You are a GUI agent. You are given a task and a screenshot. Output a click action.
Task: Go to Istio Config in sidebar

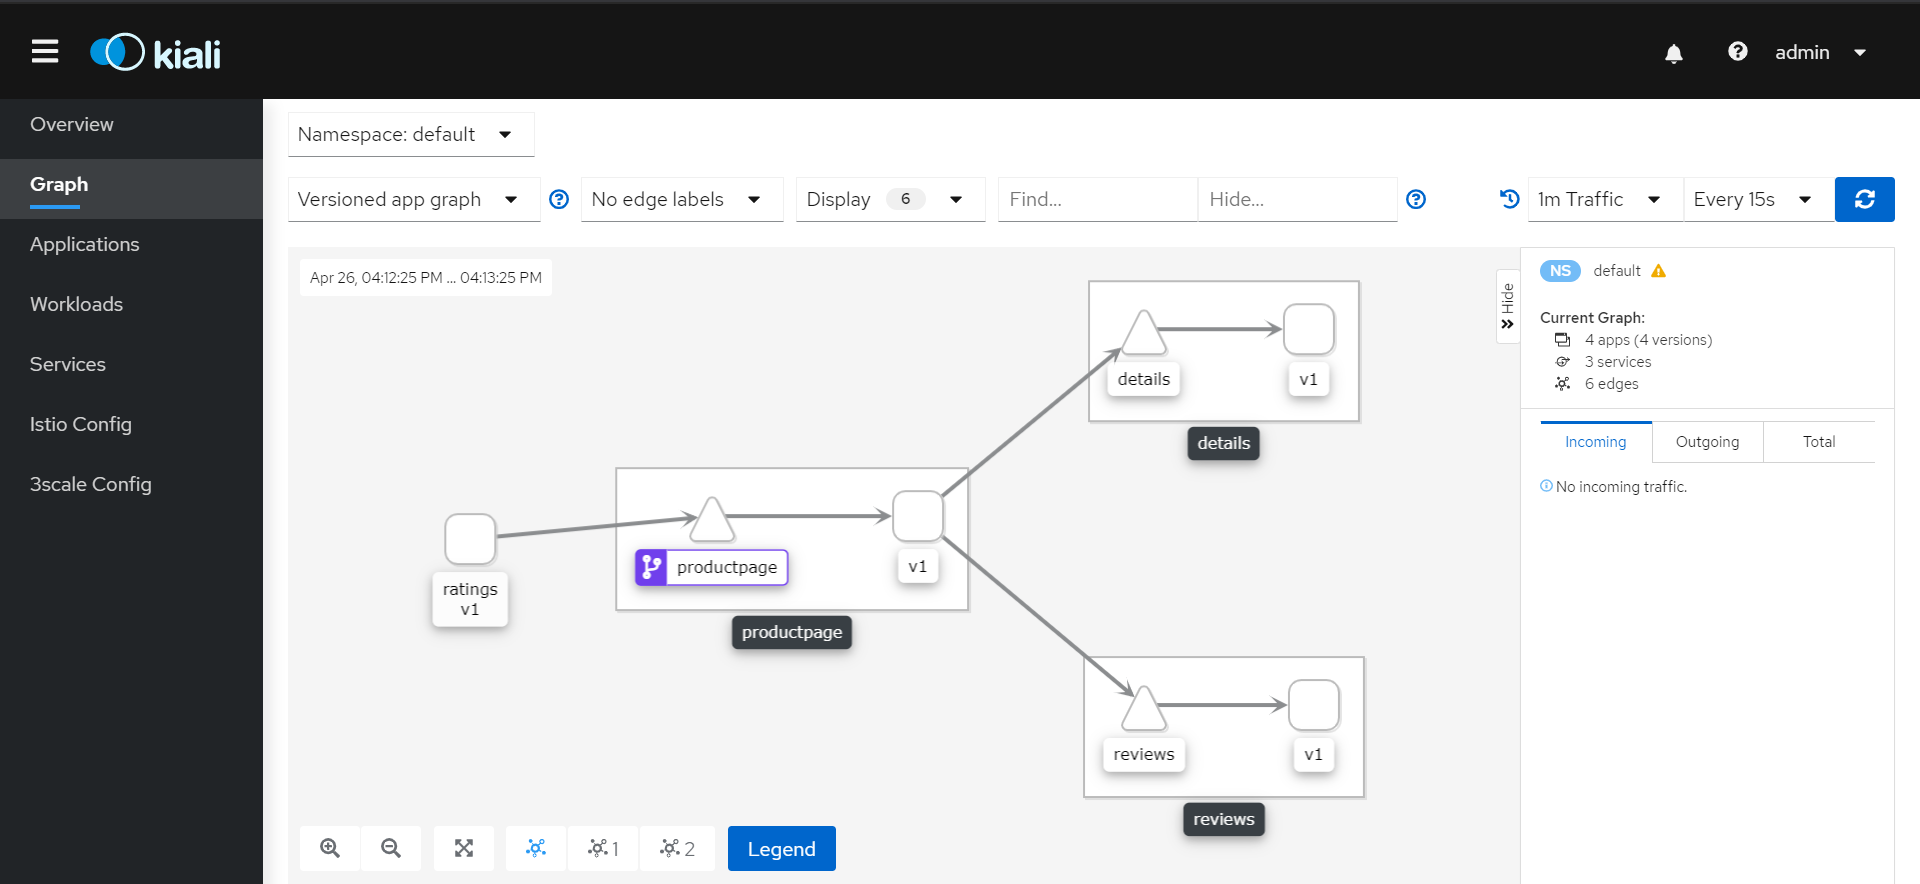pyautogui.click(x=131, y=424)
